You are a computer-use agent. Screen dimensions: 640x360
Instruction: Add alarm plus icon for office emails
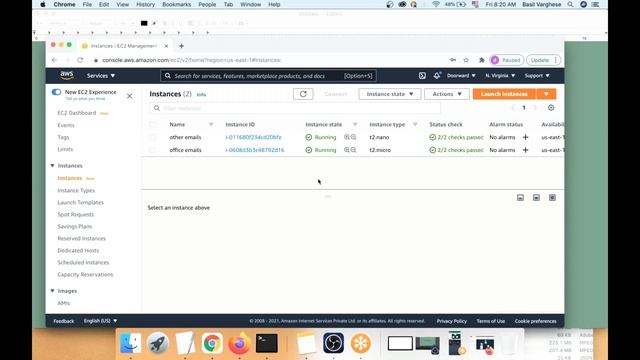(x=525, y=150)
